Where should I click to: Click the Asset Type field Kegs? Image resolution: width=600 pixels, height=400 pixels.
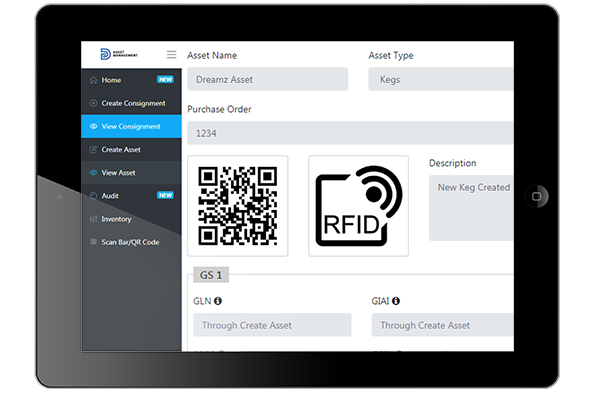pos(441,79)
